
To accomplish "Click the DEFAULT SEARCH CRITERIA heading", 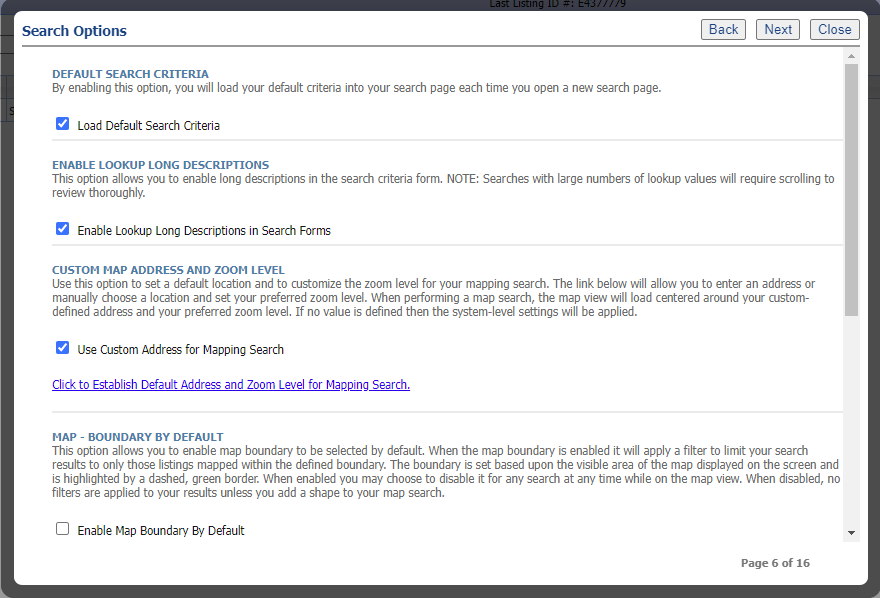I will click(130, 74).
